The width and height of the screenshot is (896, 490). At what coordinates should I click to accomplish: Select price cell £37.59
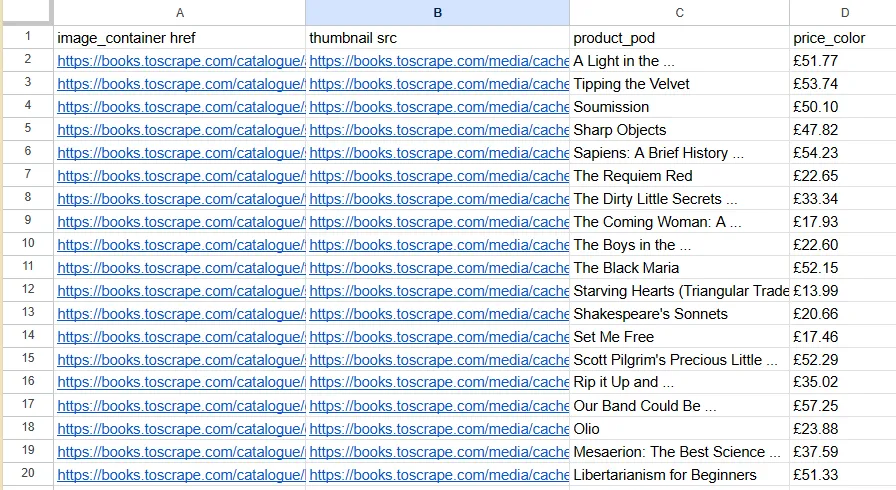point(843,452)
